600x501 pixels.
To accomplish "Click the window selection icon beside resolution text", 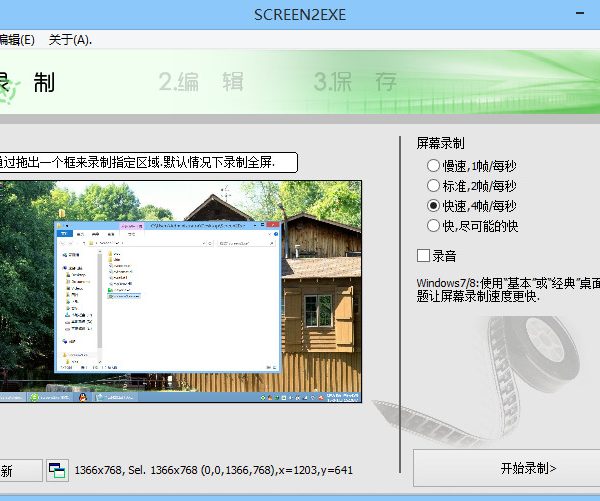I will pyautogui.click(x=57, y=470).
